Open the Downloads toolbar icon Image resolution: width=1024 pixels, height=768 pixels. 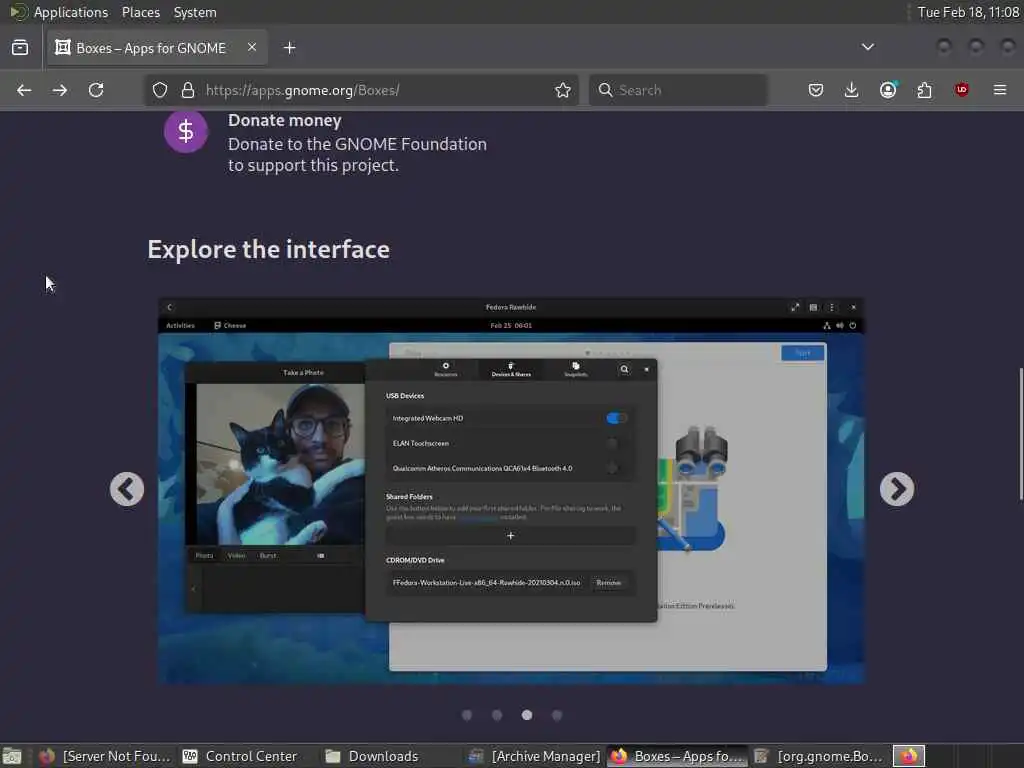(852, 90)
